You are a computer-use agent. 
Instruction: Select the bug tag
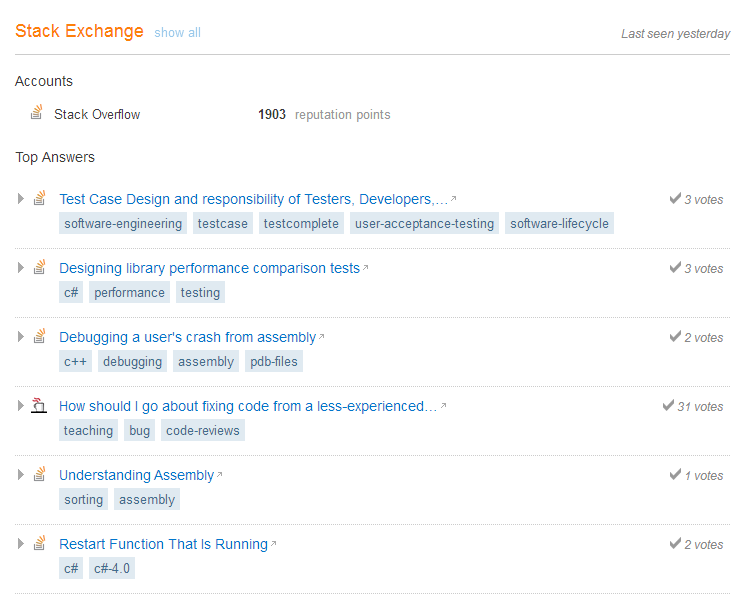click(139, 430)
